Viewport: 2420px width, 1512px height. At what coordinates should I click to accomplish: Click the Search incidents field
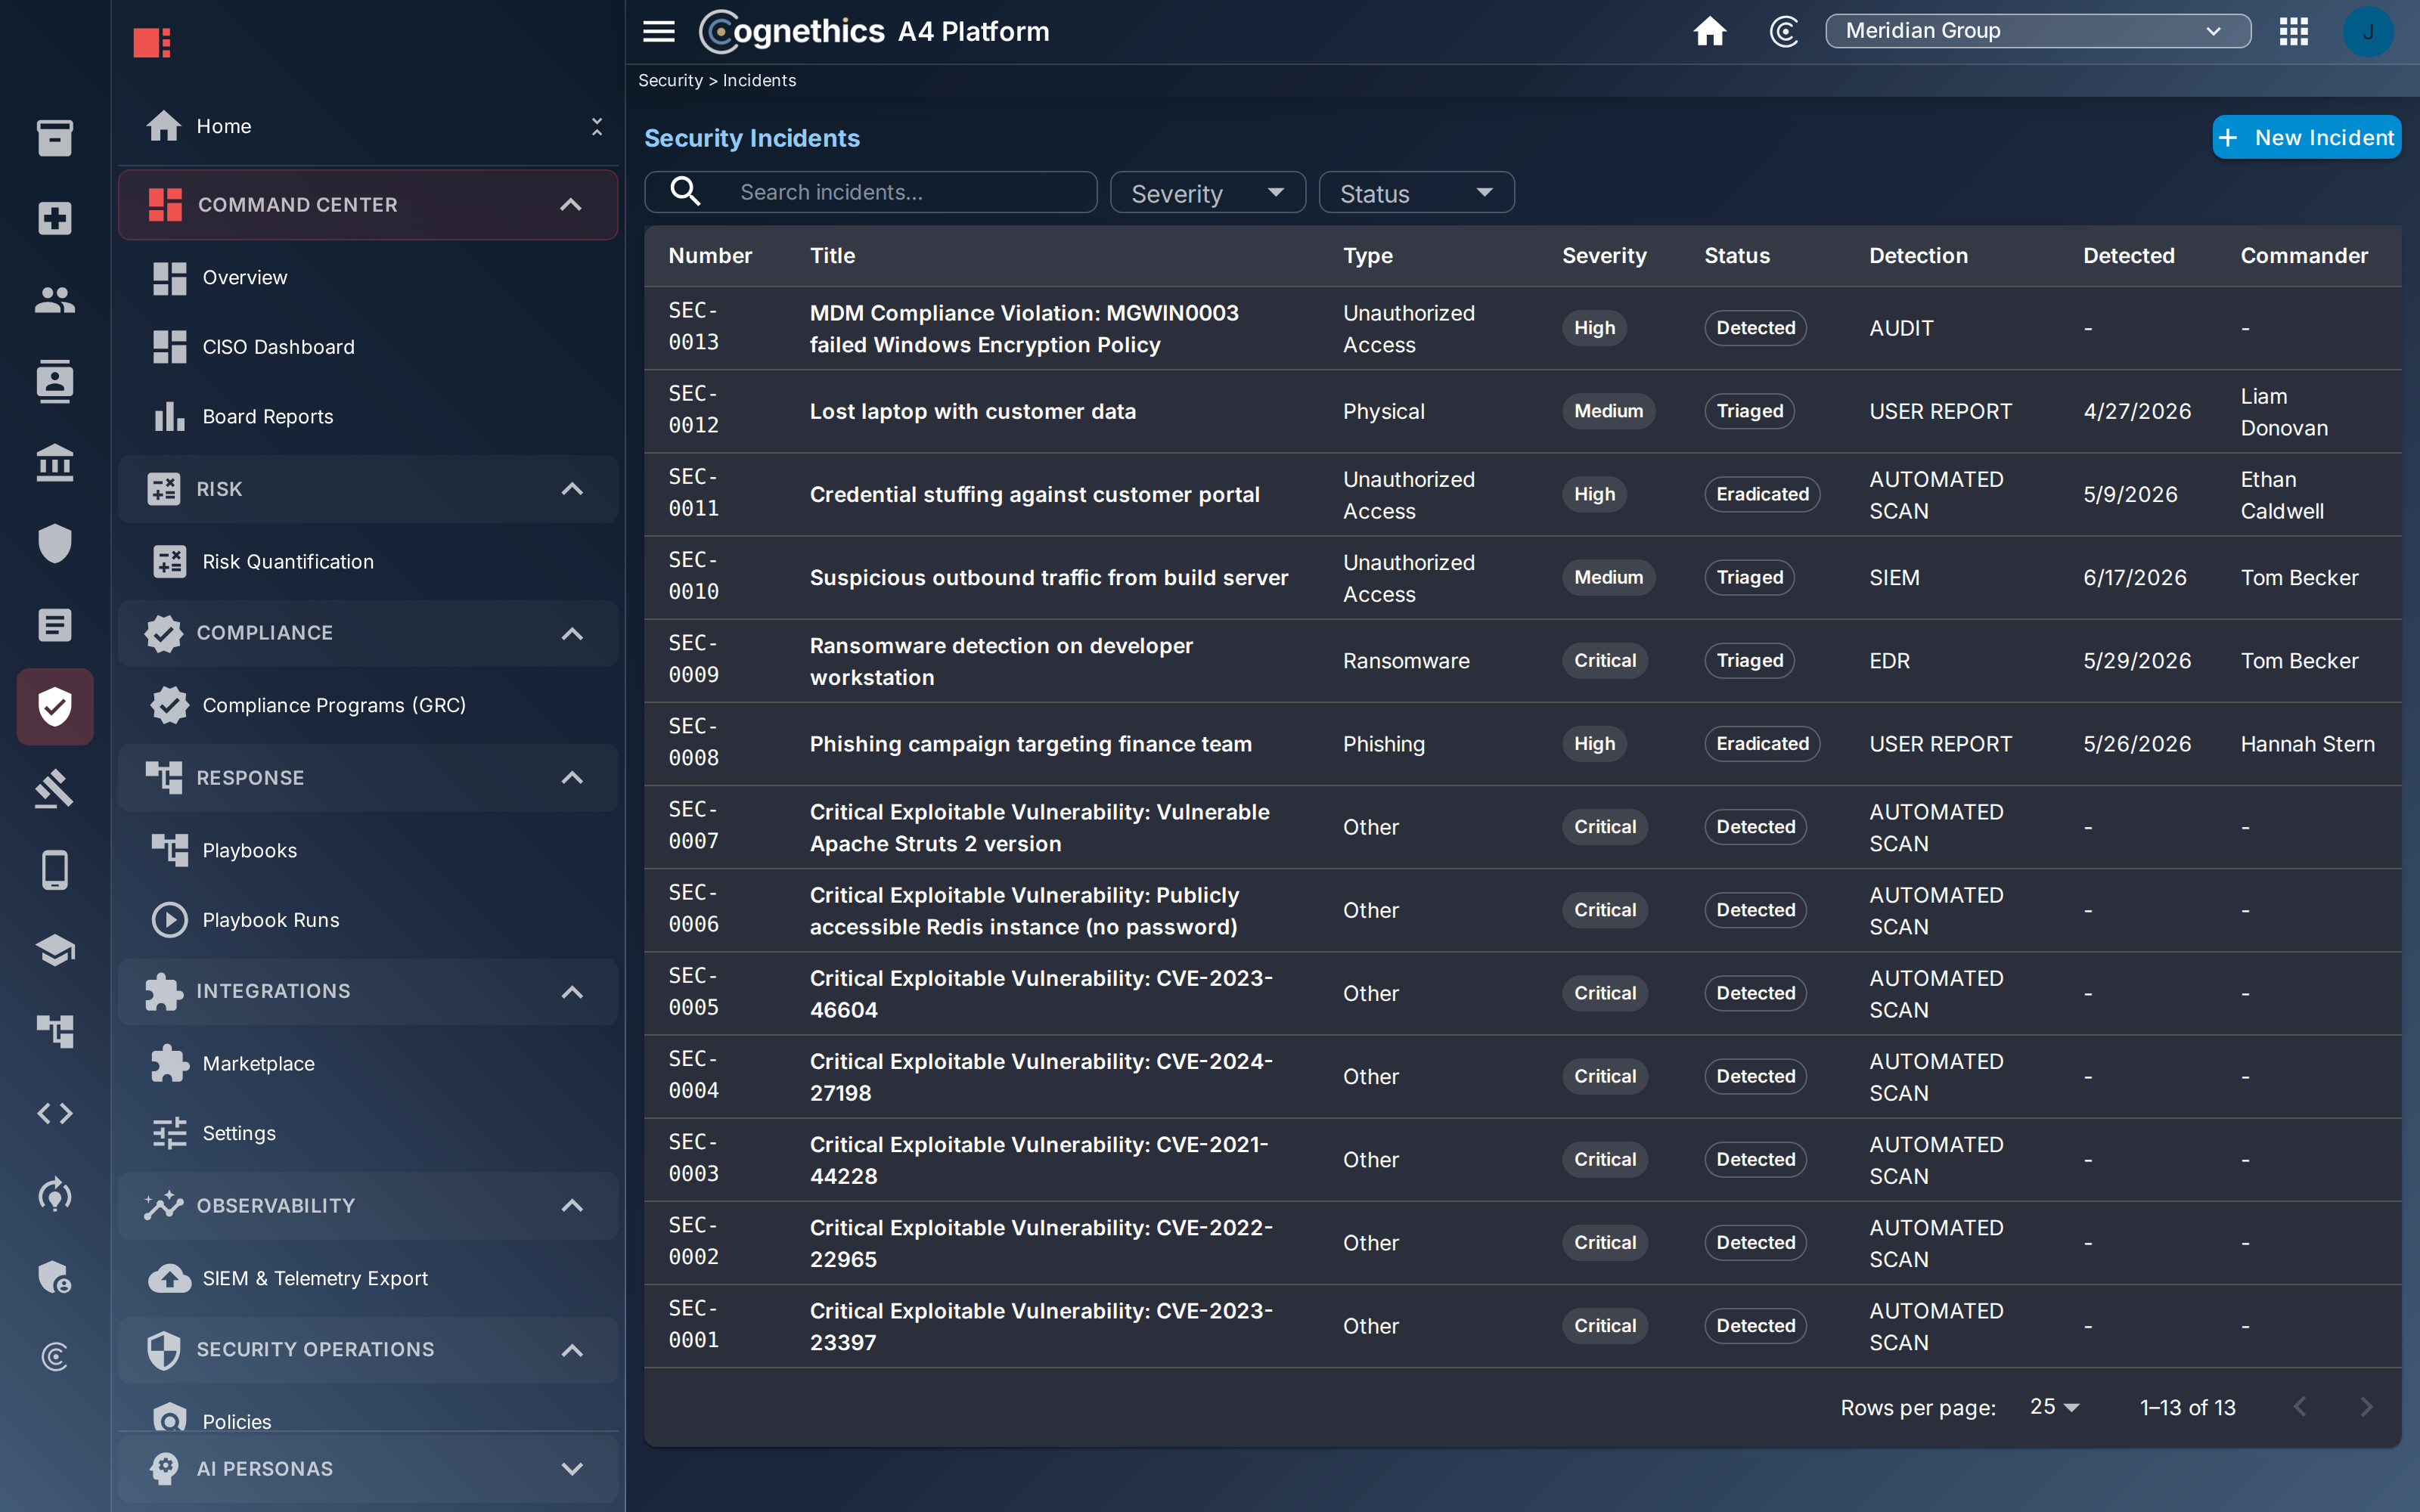[x=870, y=192]
